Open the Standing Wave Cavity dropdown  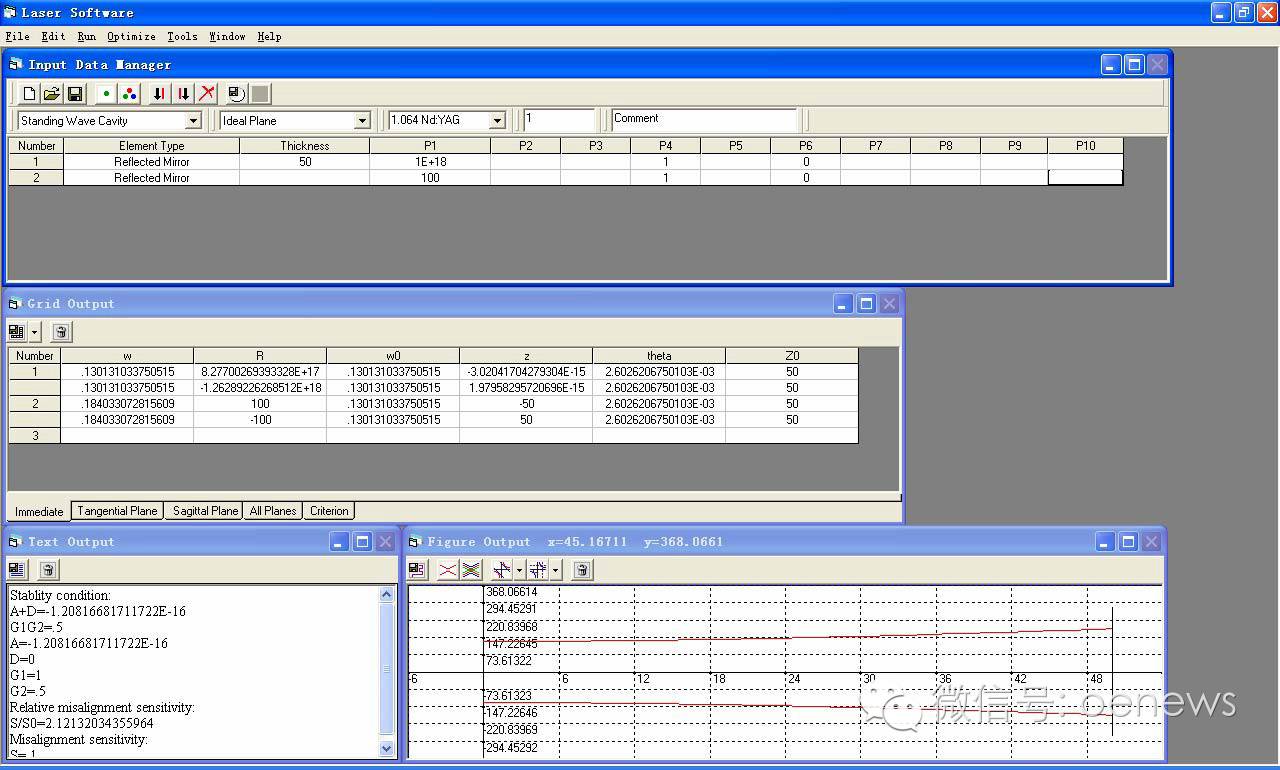coord(193,121)
